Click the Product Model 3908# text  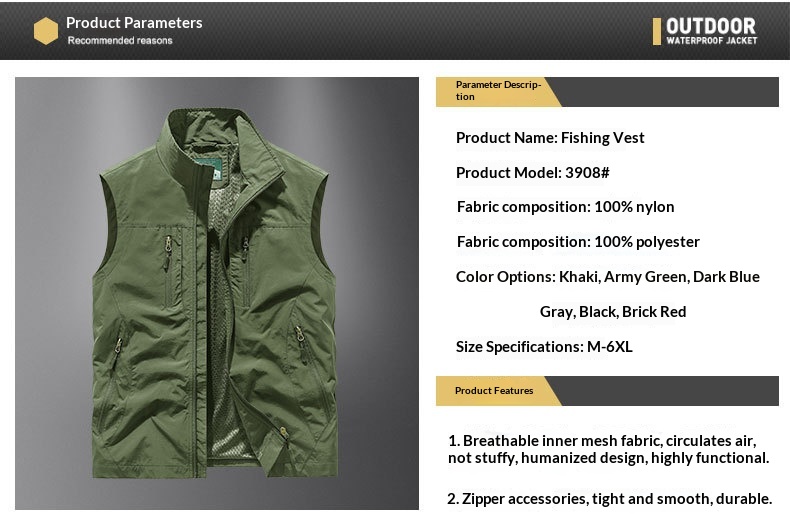(x=533, y=173)
